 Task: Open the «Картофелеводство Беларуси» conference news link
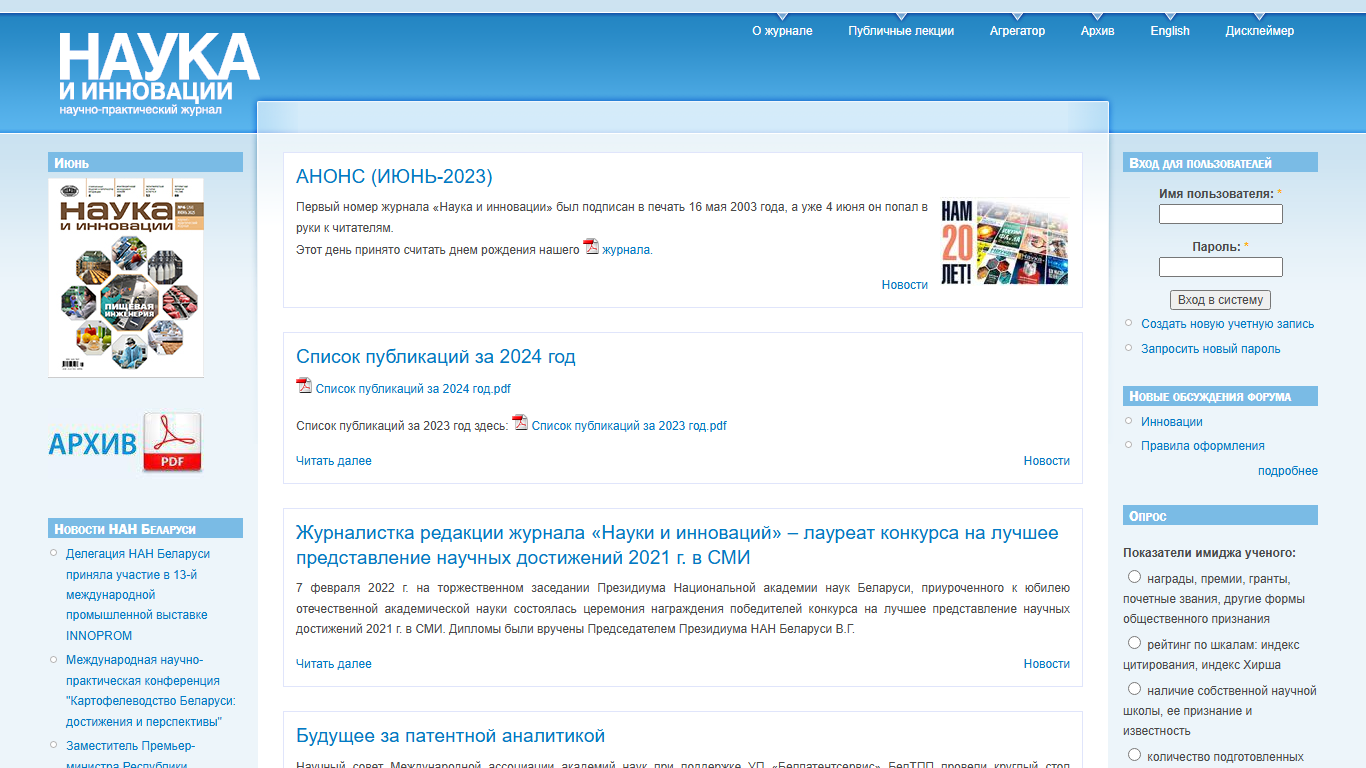[x=151, y=691]
